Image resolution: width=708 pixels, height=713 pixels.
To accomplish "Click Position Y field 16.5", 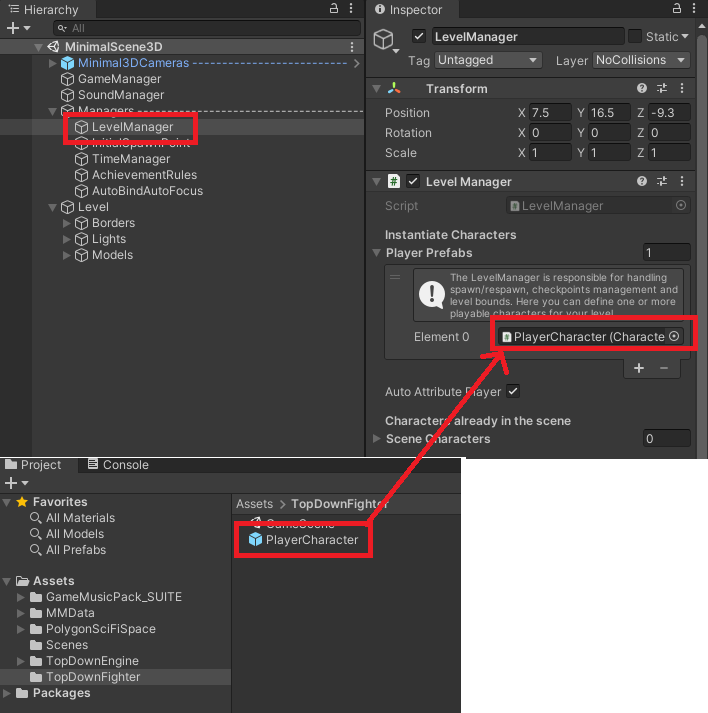I will tap(609, 113).
